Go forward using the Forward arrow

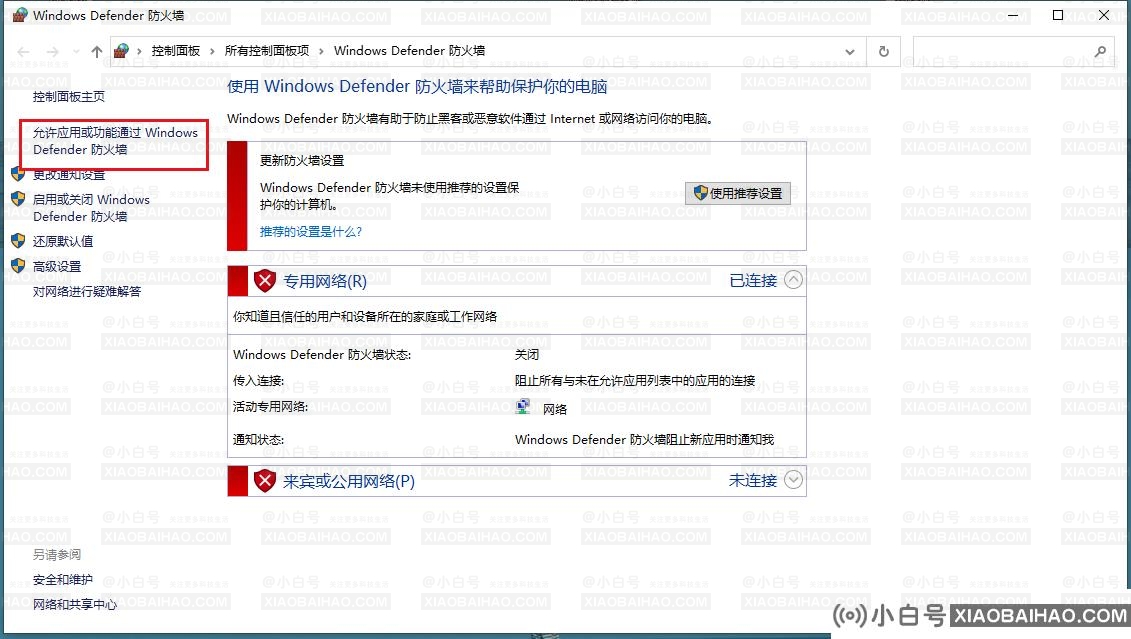pos(53,52)
